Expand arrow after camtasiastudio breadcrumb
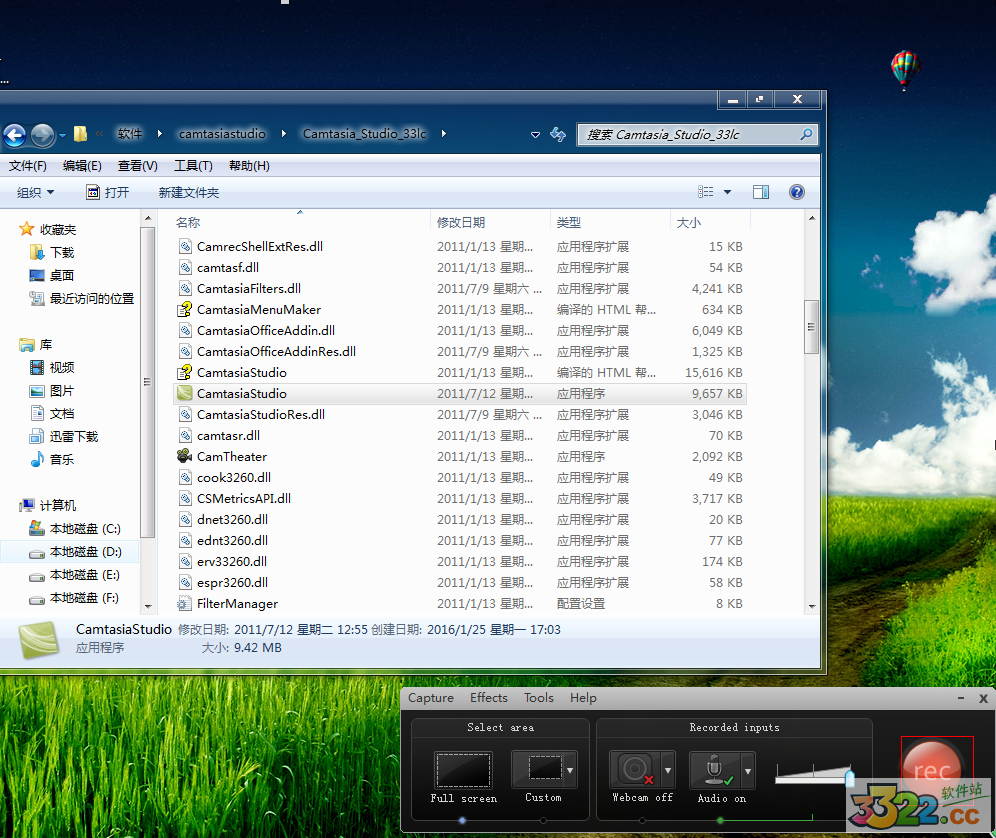The image size is (996, 838). tap(283, 133)
